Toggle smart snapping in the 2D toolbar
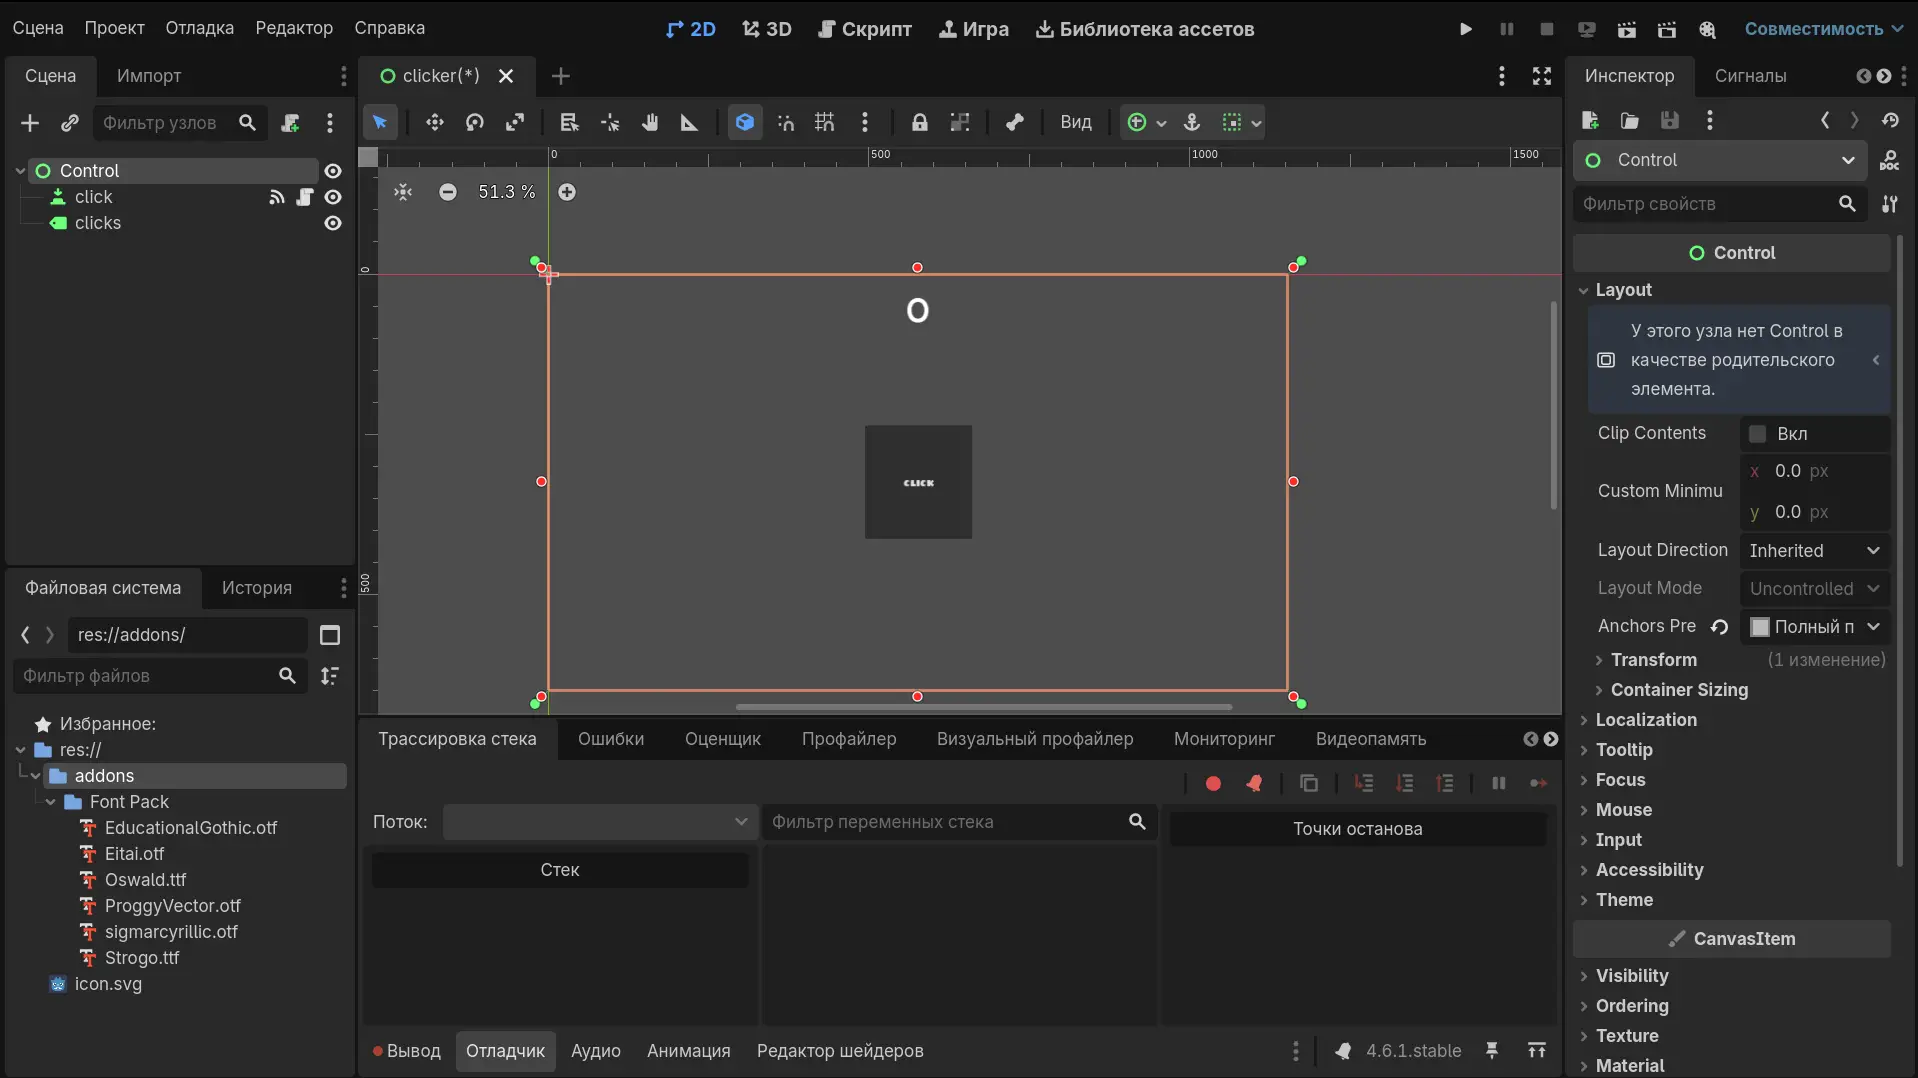The width and height of the screenshot is (1918, 1078). coord(787,122)
